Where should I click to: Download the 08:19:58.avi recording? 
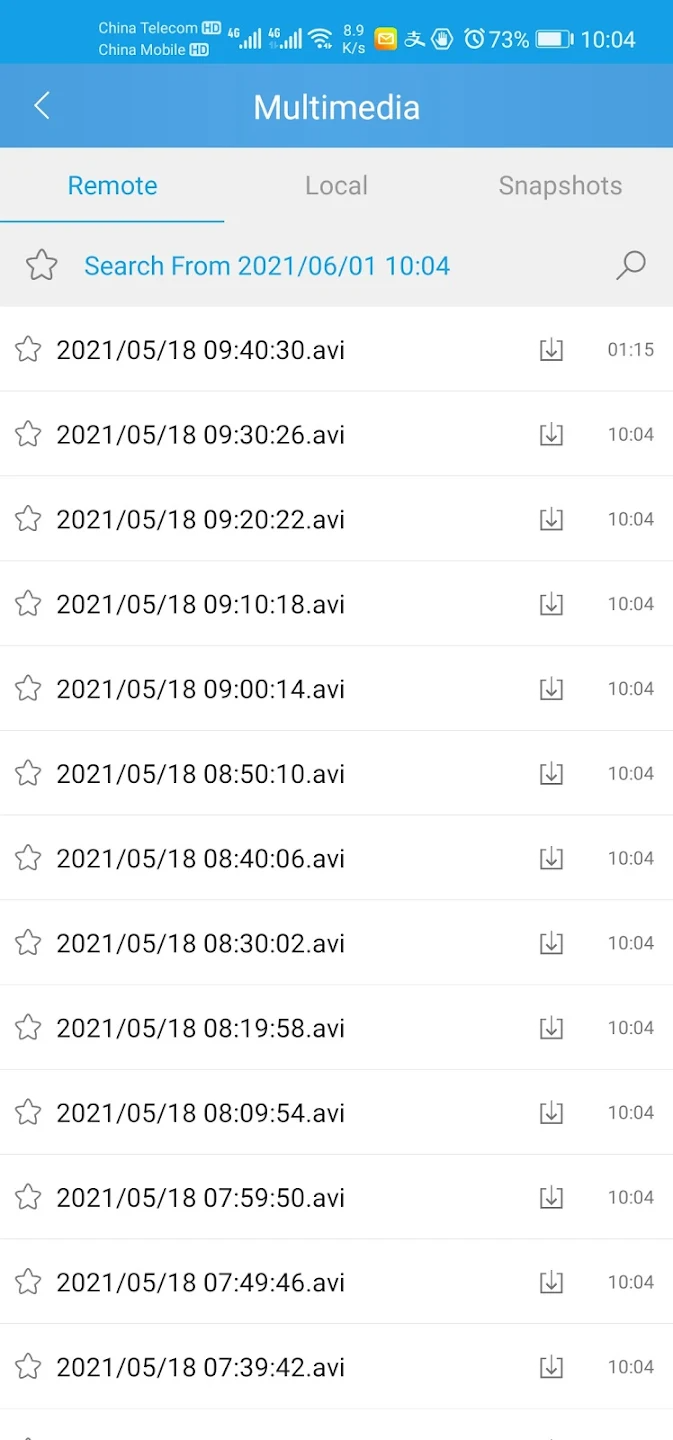click(551, 1027)
